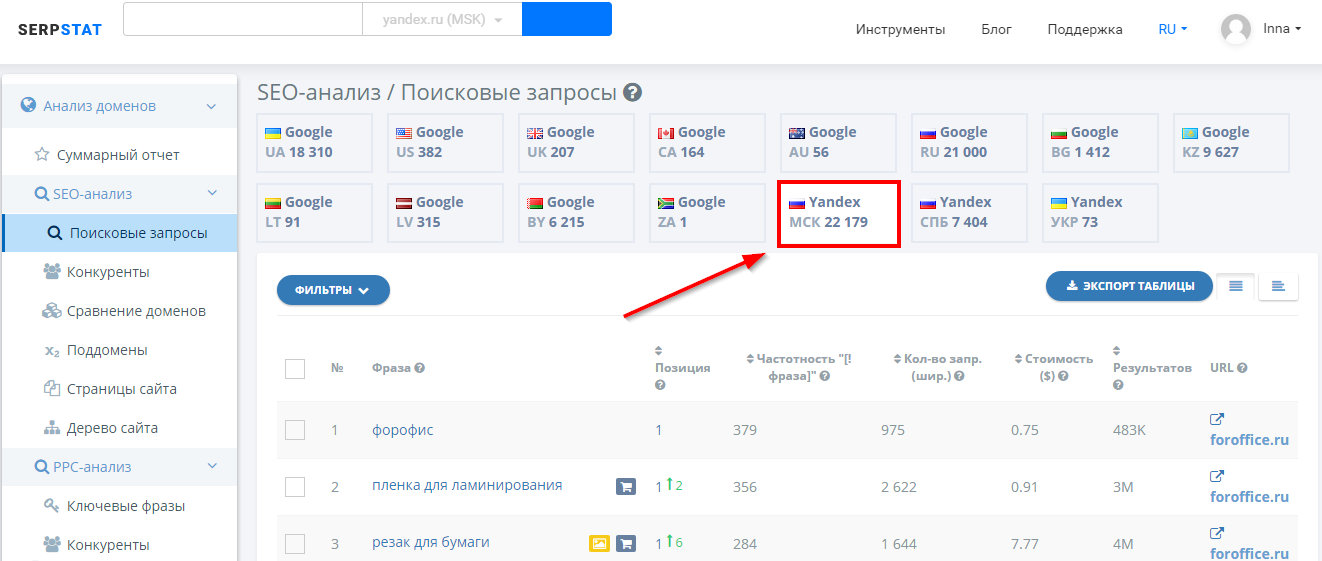Click the Serpstat logo

60,29
